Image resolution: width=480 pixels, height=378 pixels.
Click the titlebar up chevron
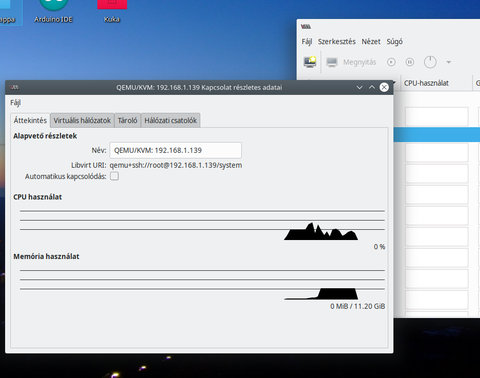pos(372,87)
